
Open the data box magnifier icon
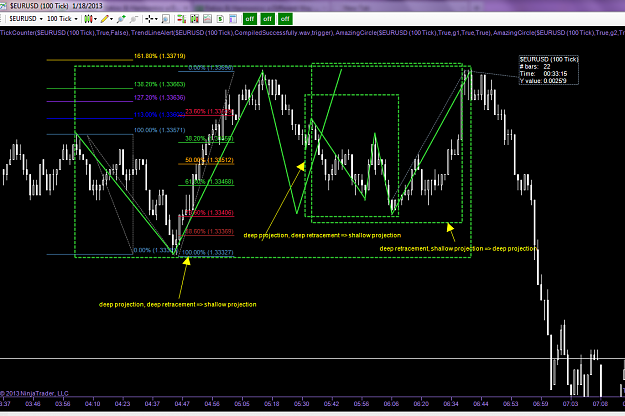[x=166, y=19]
